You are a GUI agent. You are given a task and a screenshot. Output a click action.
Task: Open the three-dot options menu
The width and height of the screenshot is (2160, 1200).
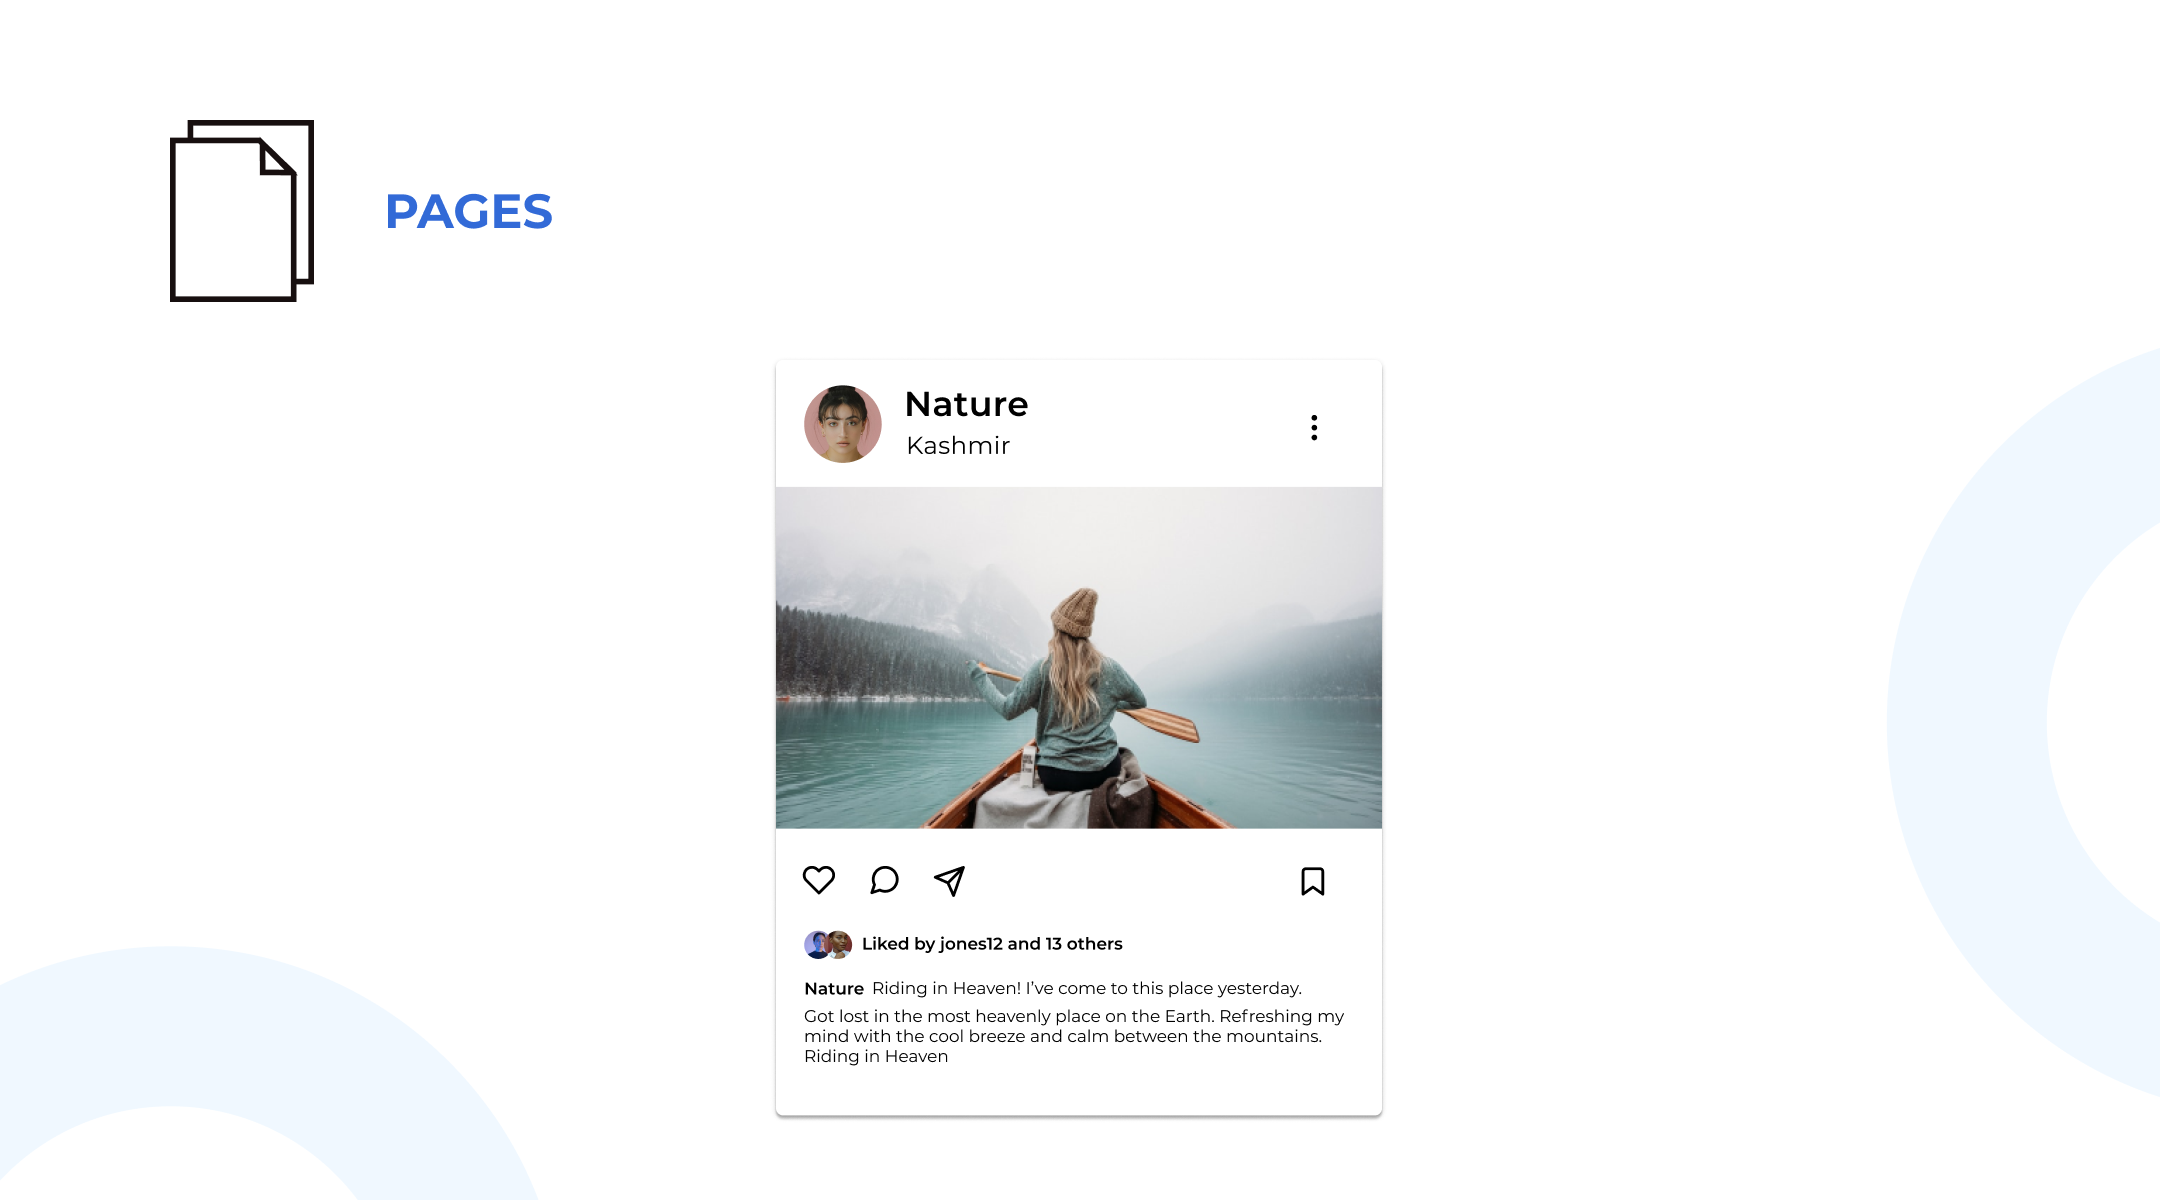tap(1314, 428)
